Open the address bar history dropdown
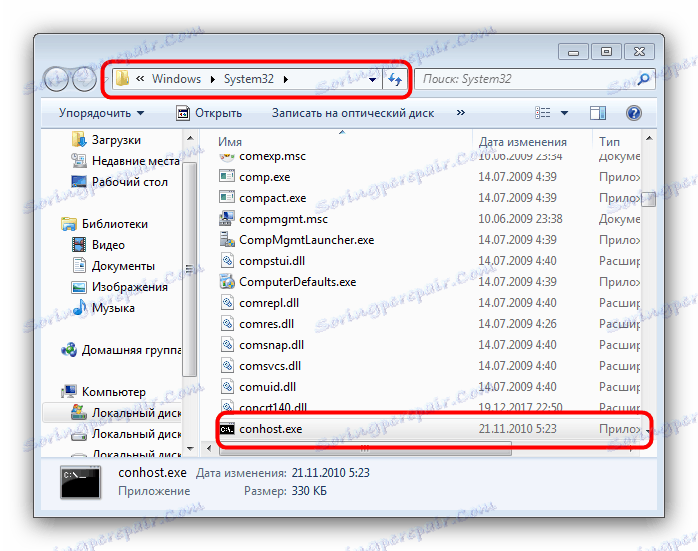Screen dimensions: 698x551 tap(372, 80)
